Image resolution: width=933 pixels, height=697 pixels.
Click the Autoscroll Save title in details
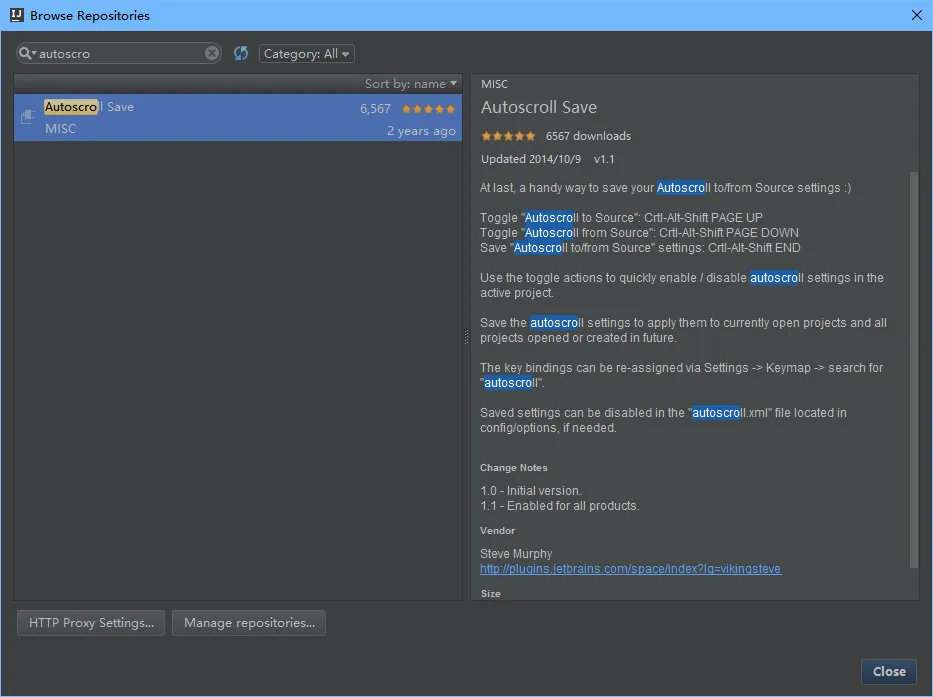538,108
